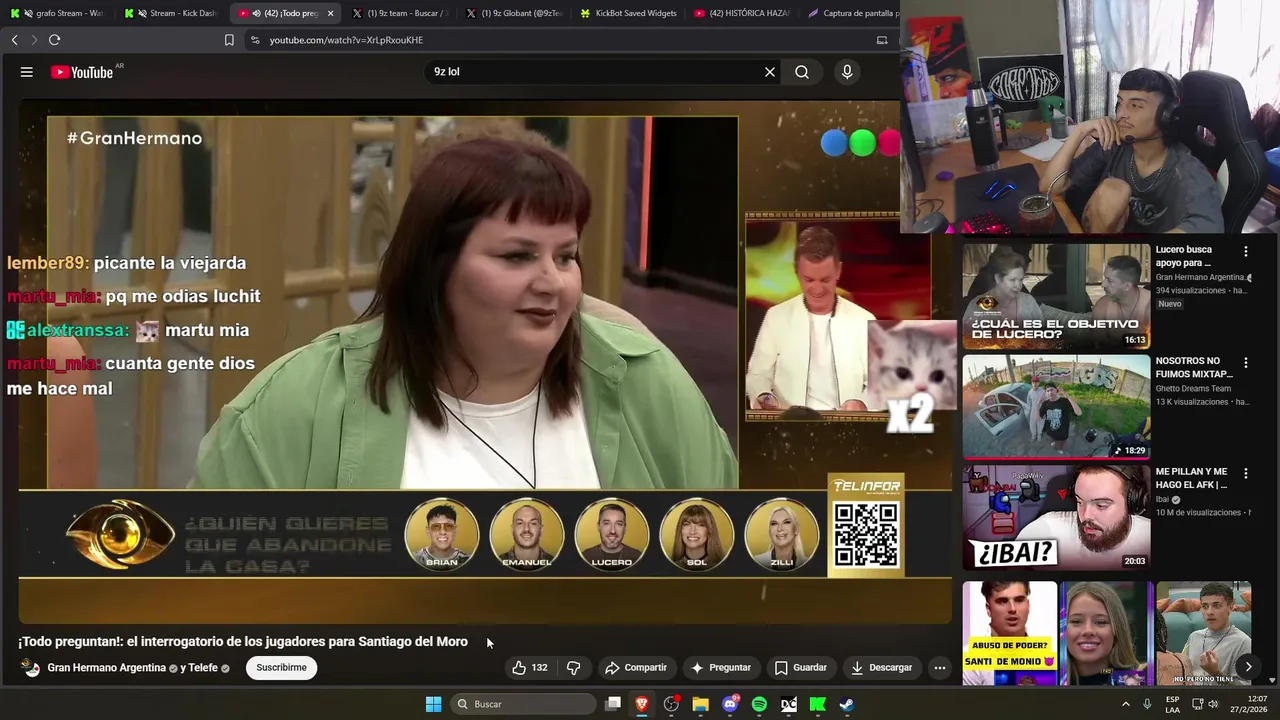The width and height of the screenshot is (1280, 720).
Task: Open 'NOSOTROS NO FUIMOS MIXTAP' thumbnail
Action: [1056, 407]
